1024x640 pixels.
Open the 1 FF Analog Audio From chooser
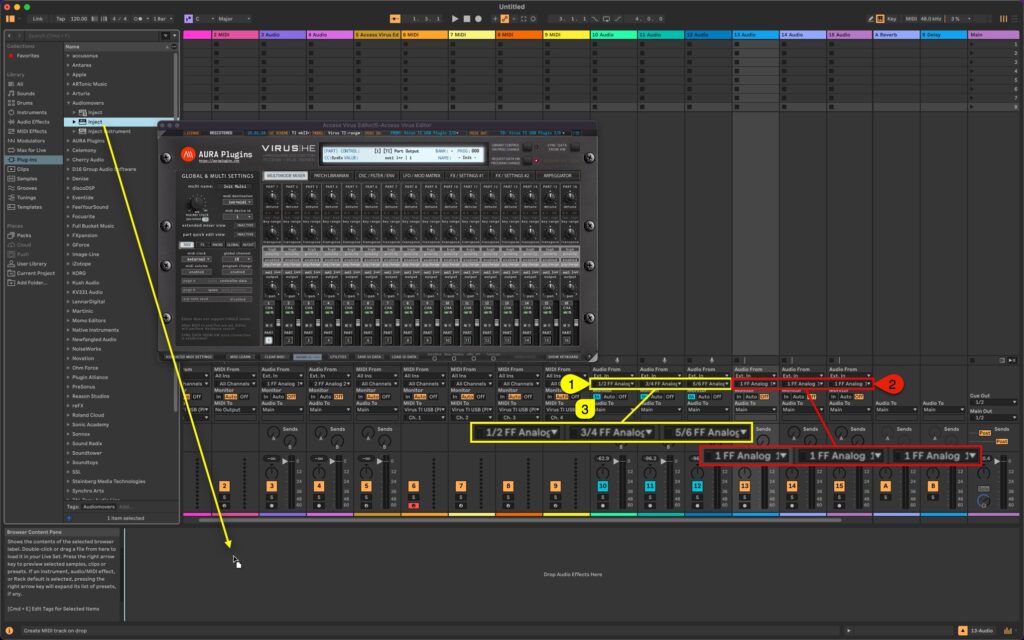click(754, 384)
